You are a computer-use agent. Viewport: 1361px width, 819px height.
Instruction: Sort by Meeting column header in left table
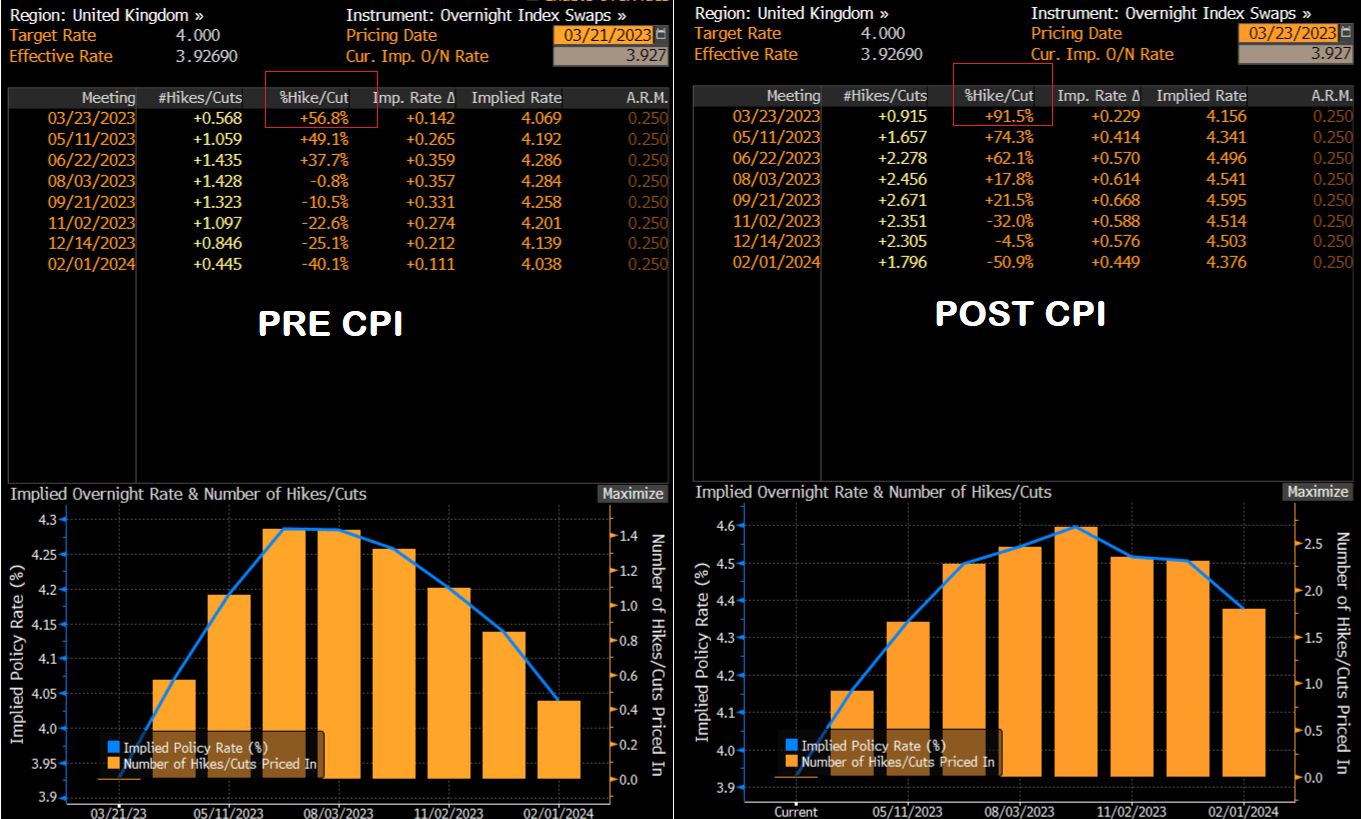pyautogui.click(x=108, y=98)
